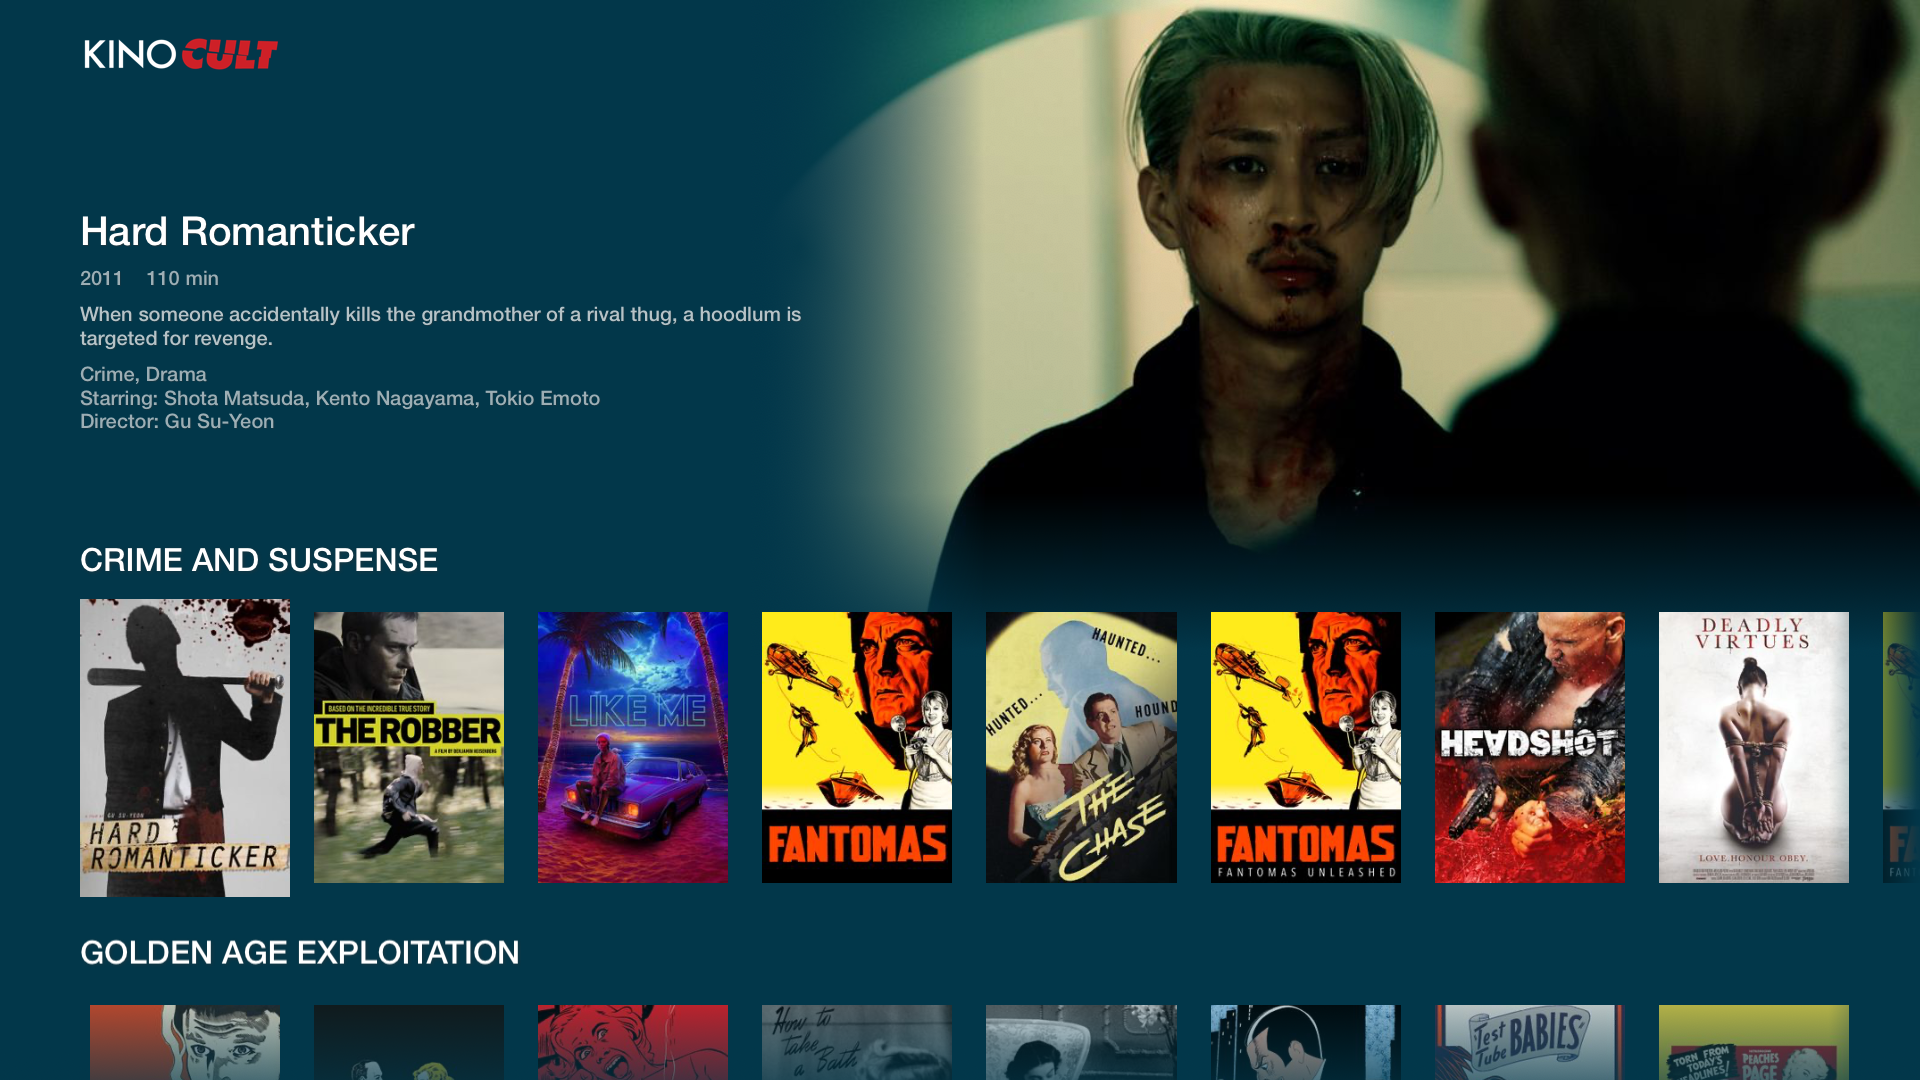
Task: Choose the Like Me poster
Action: (632, 747)
